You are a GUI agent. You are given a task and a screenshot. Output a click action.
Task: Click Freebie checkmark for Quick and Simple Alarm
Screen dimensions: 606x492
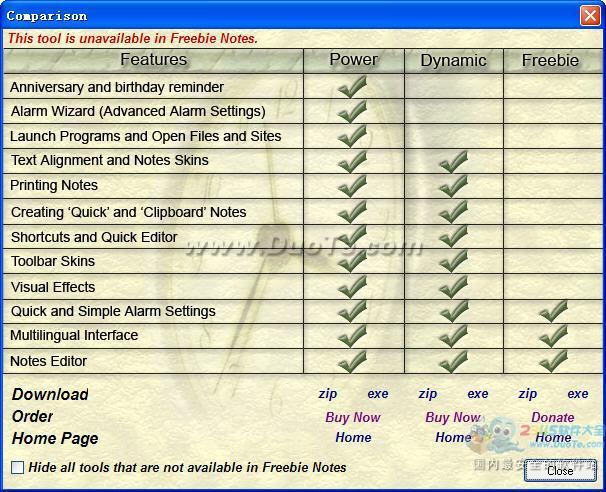pyautogui.click(x=553, y=311)
